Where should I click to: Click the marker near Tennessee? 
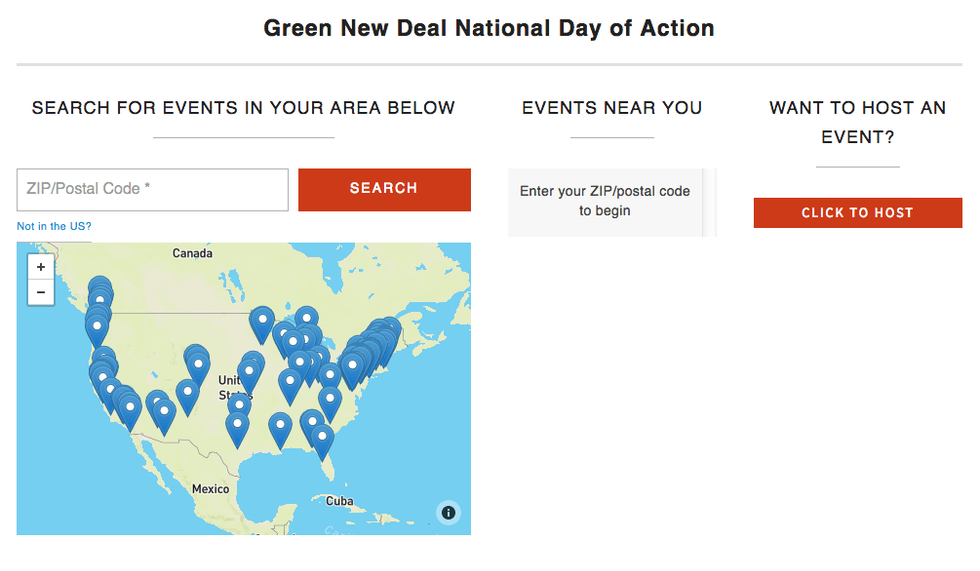click(x=290, y=382)
